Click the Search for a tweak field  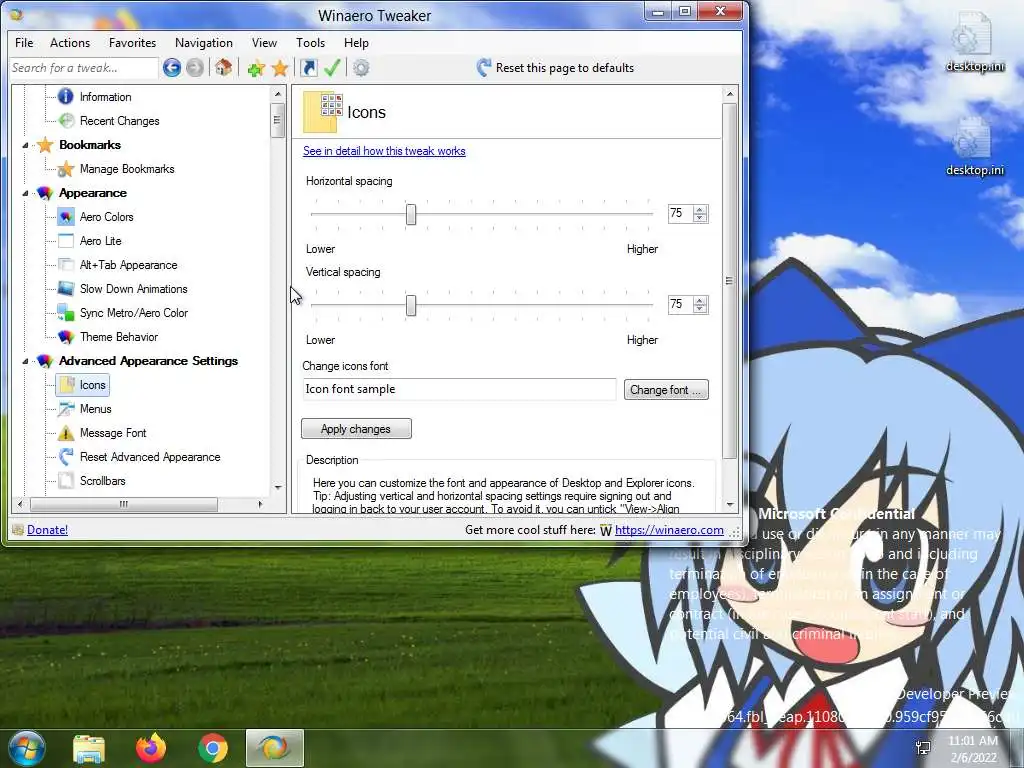(x=84, y=68)
